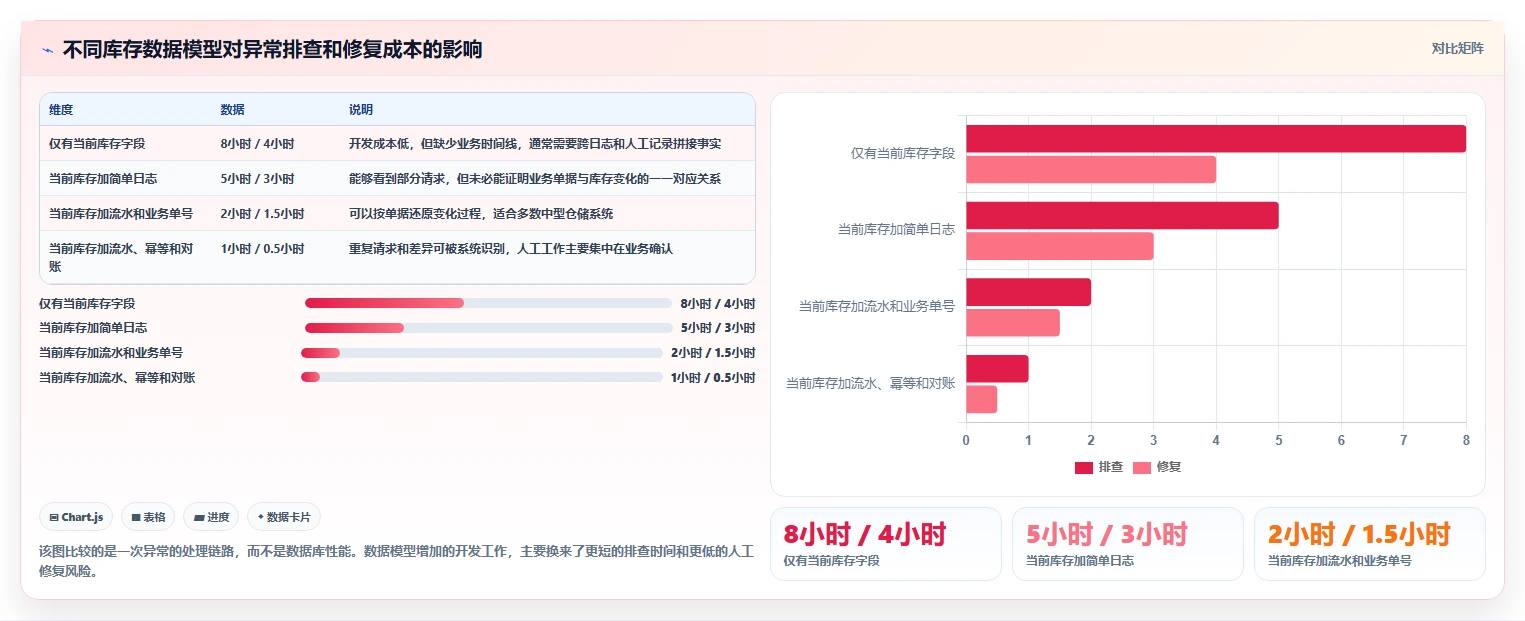Click the 排查 bar for 当前库存加流水、幂等和对账 in chart
The height and width of the screenshot is (621, 1525).
click(x=997, y=368)
